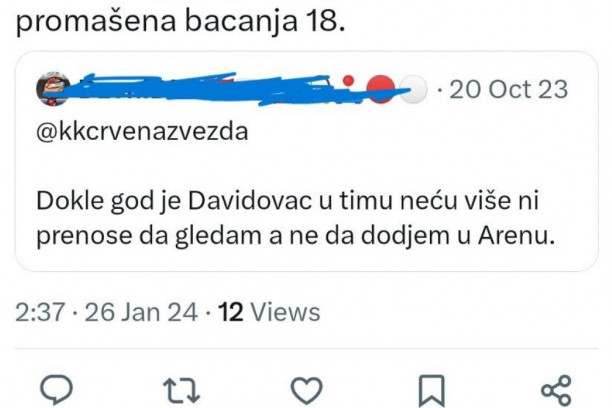Viewport: 612px width, 408px height.
Task: Click the 2:37 posting time
Action: coord(40,312)
